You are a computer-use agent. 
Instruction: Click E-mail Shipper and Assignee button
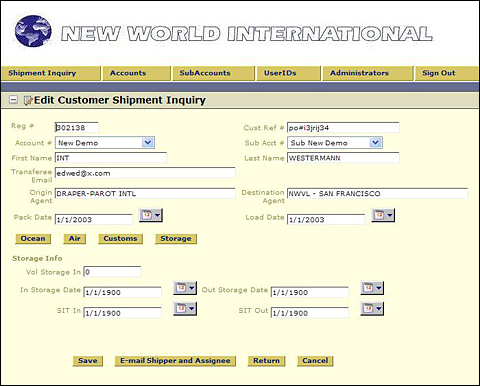(175, 361)
